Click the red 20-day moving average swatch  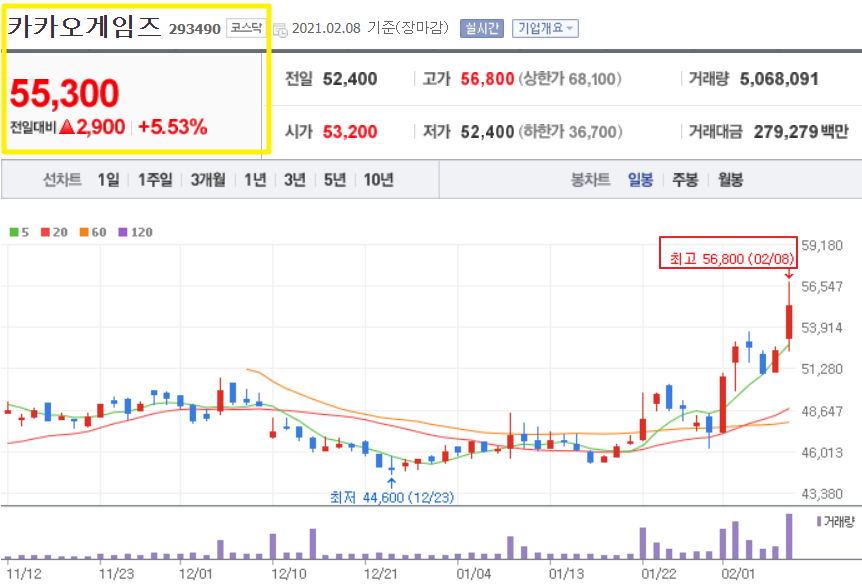46,232
